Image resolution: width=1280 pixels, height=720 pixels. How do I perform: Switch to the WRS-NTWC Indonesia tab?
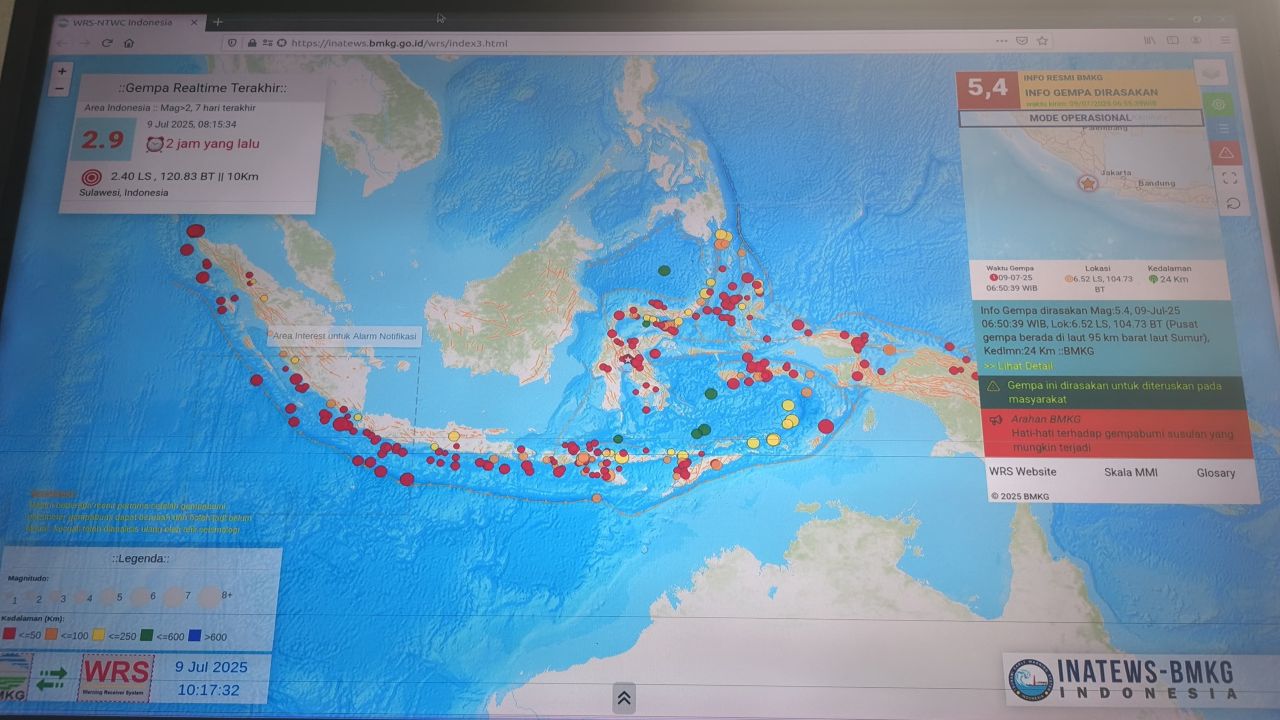click(x=120, y=20)
